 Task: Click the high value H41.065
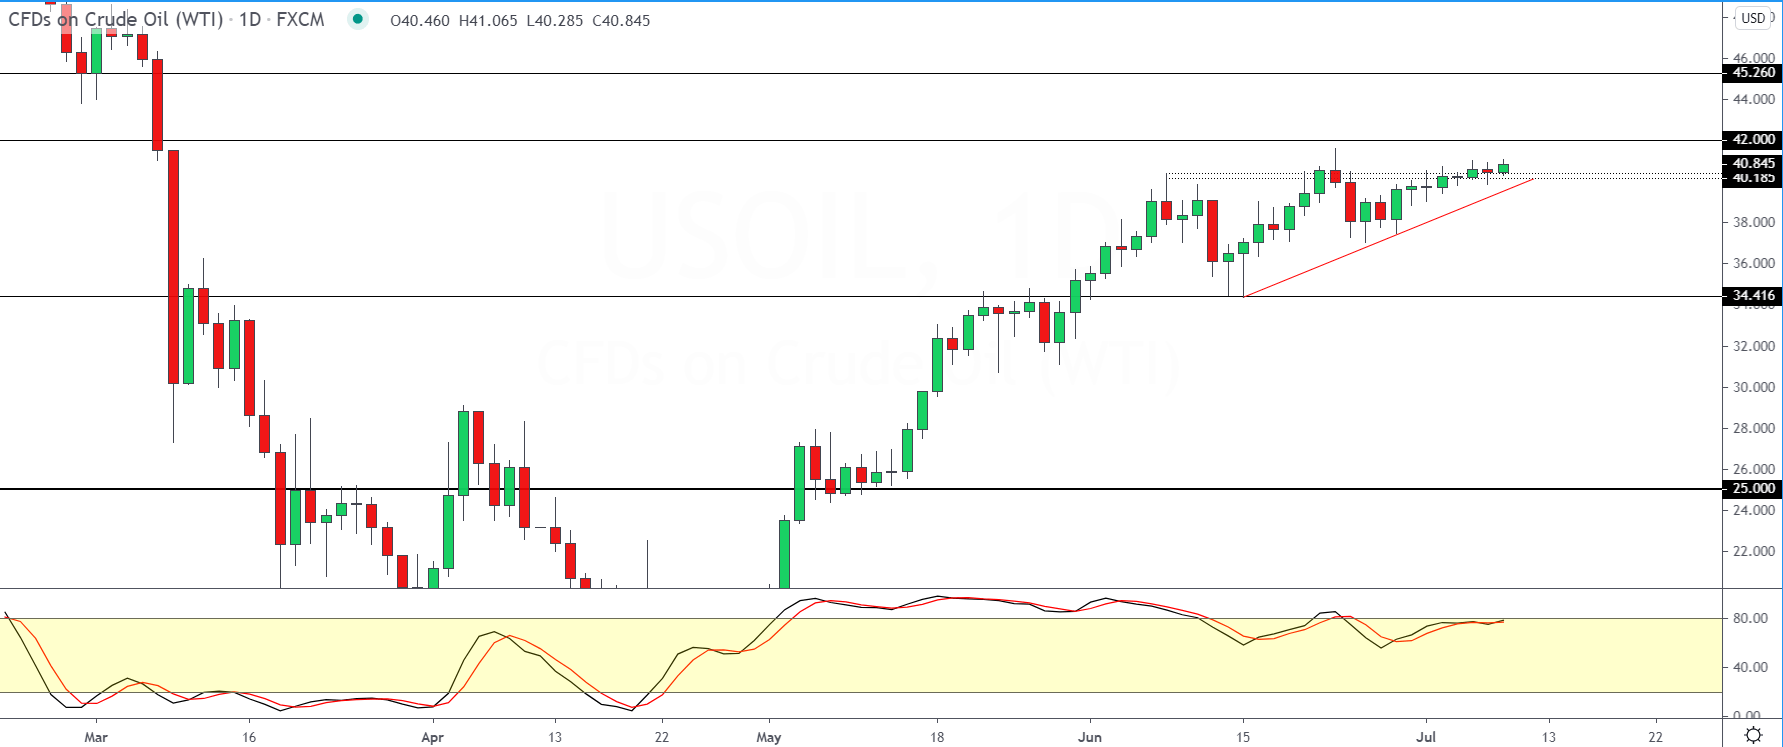click(488, 20)
